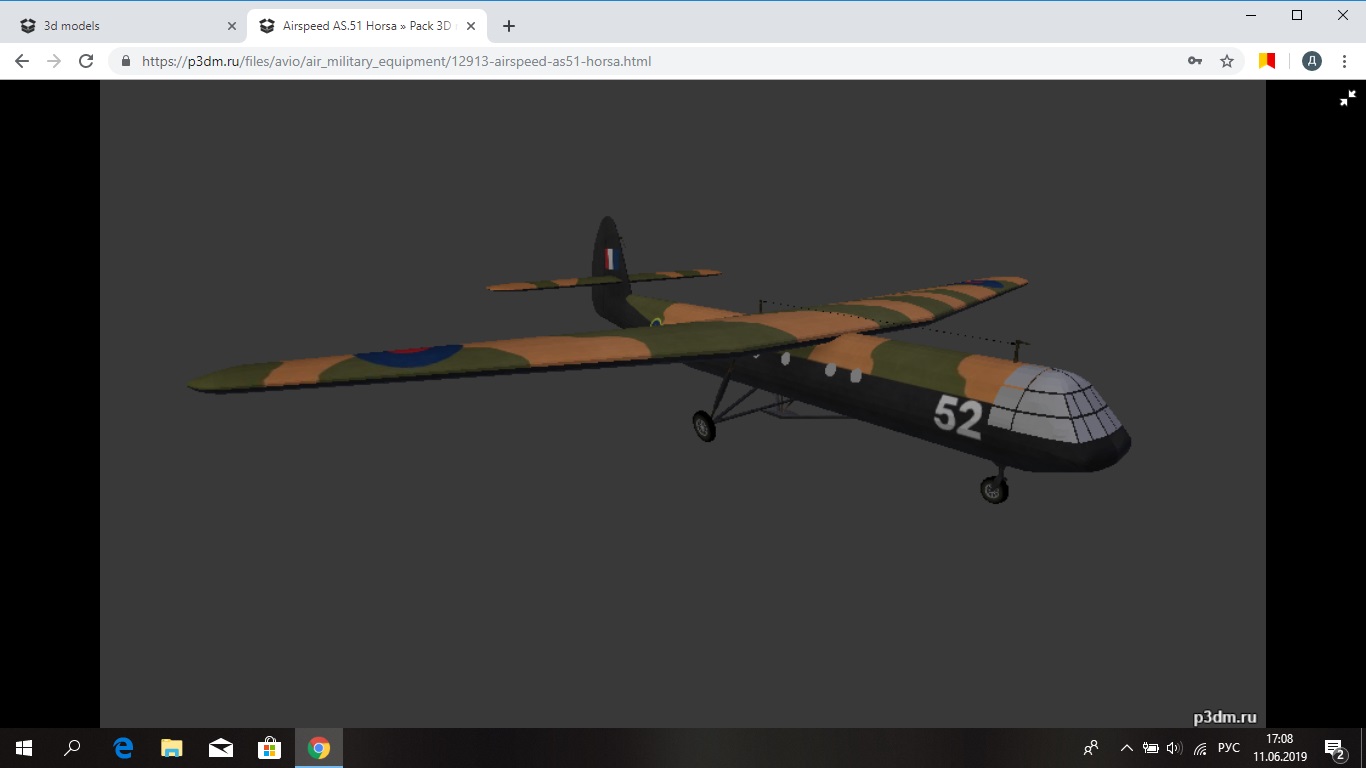The width and height of the screenshot is (1366, 768).
Task: Close the "3d models" tab
Action: (x=232, y=26)
